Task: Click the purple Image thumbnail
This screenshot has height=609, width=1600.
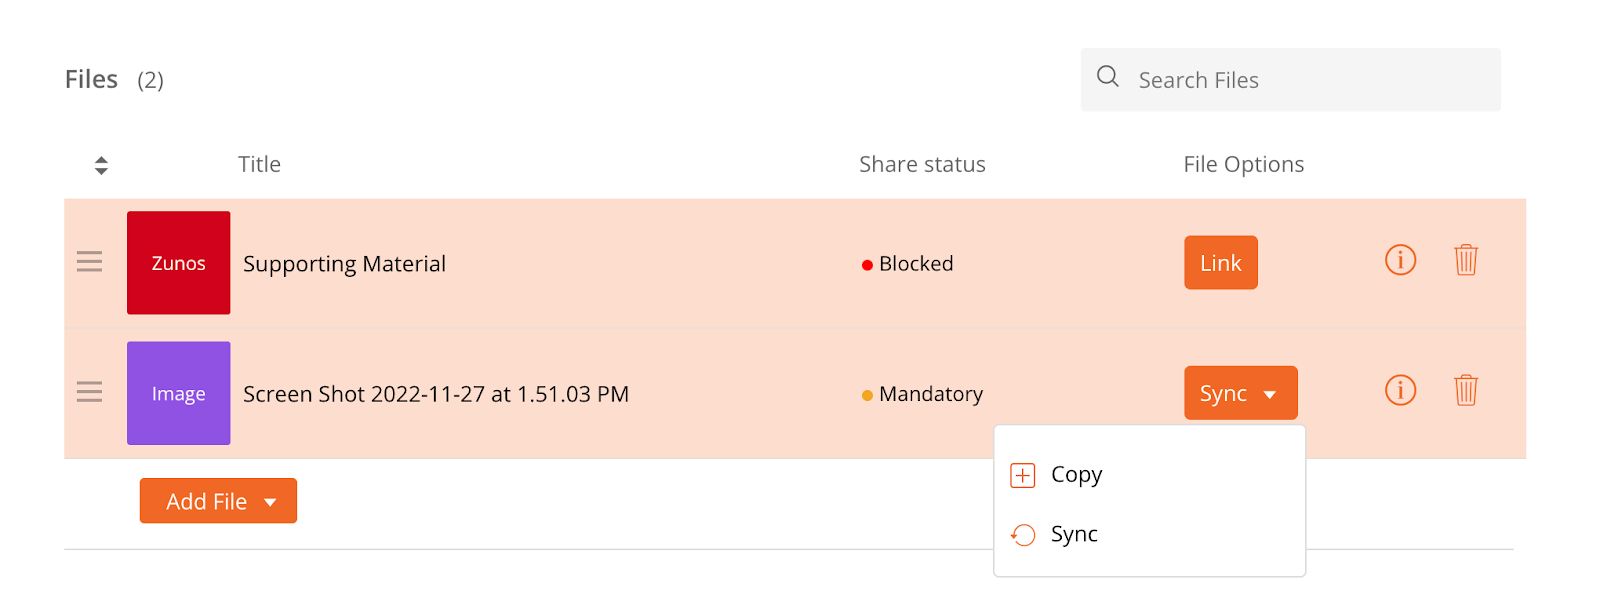Action: click(178, 393)
